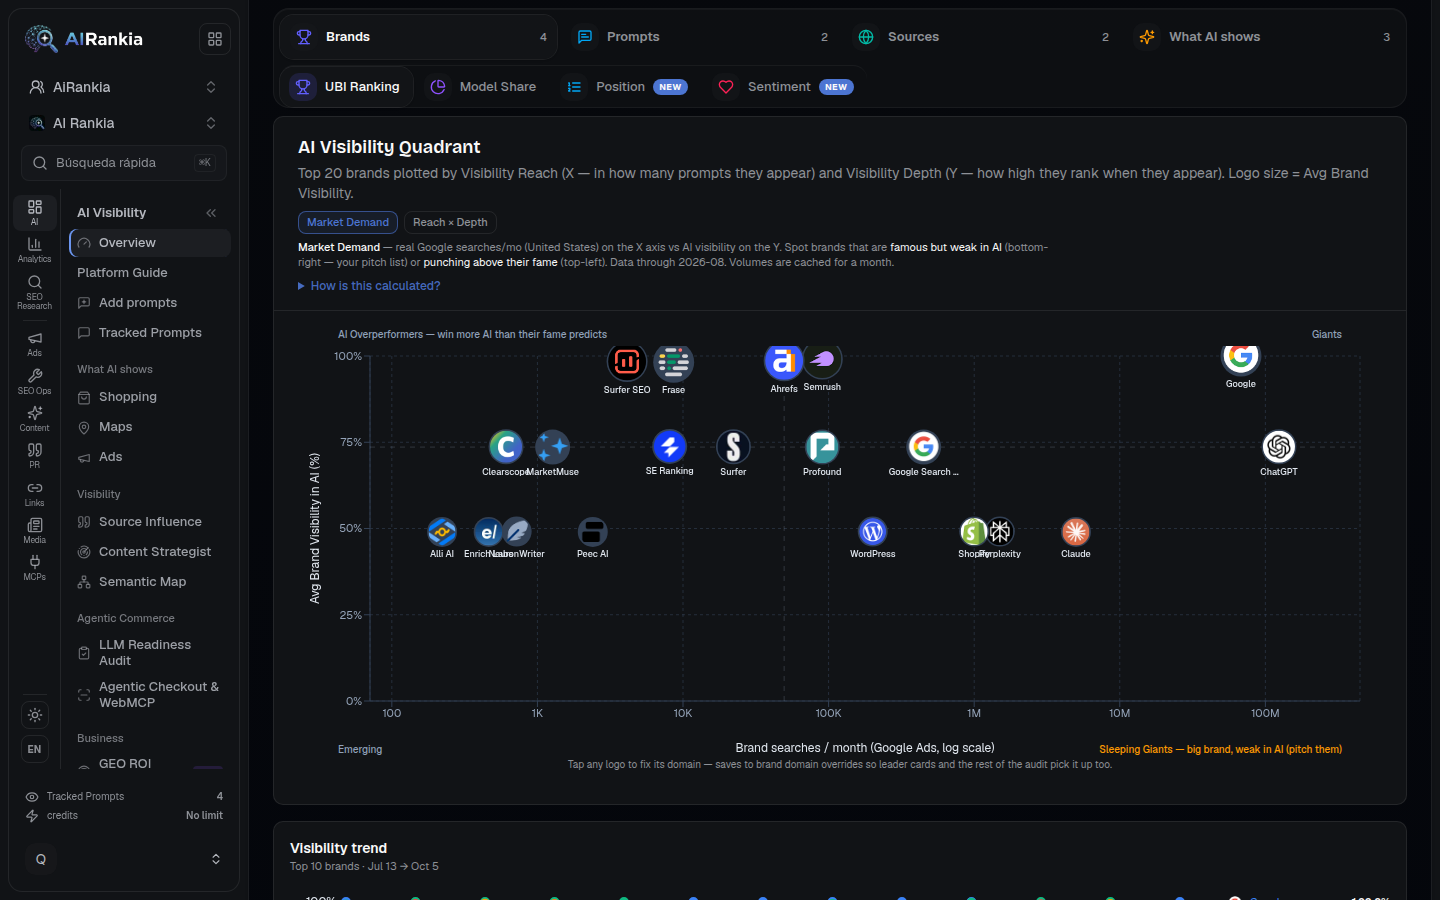Viewport: 1440px width, 900px height.
Task: Click the Peec AI logo in quadrant
Action: [x=593, y=532]
